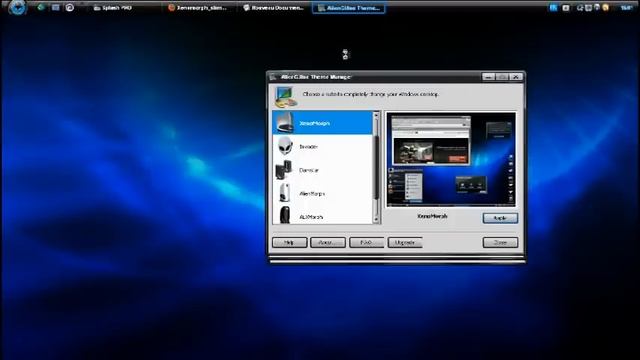Click the Theme Manager title bar icon
The image size is (640, 360).
pos(273,77)
